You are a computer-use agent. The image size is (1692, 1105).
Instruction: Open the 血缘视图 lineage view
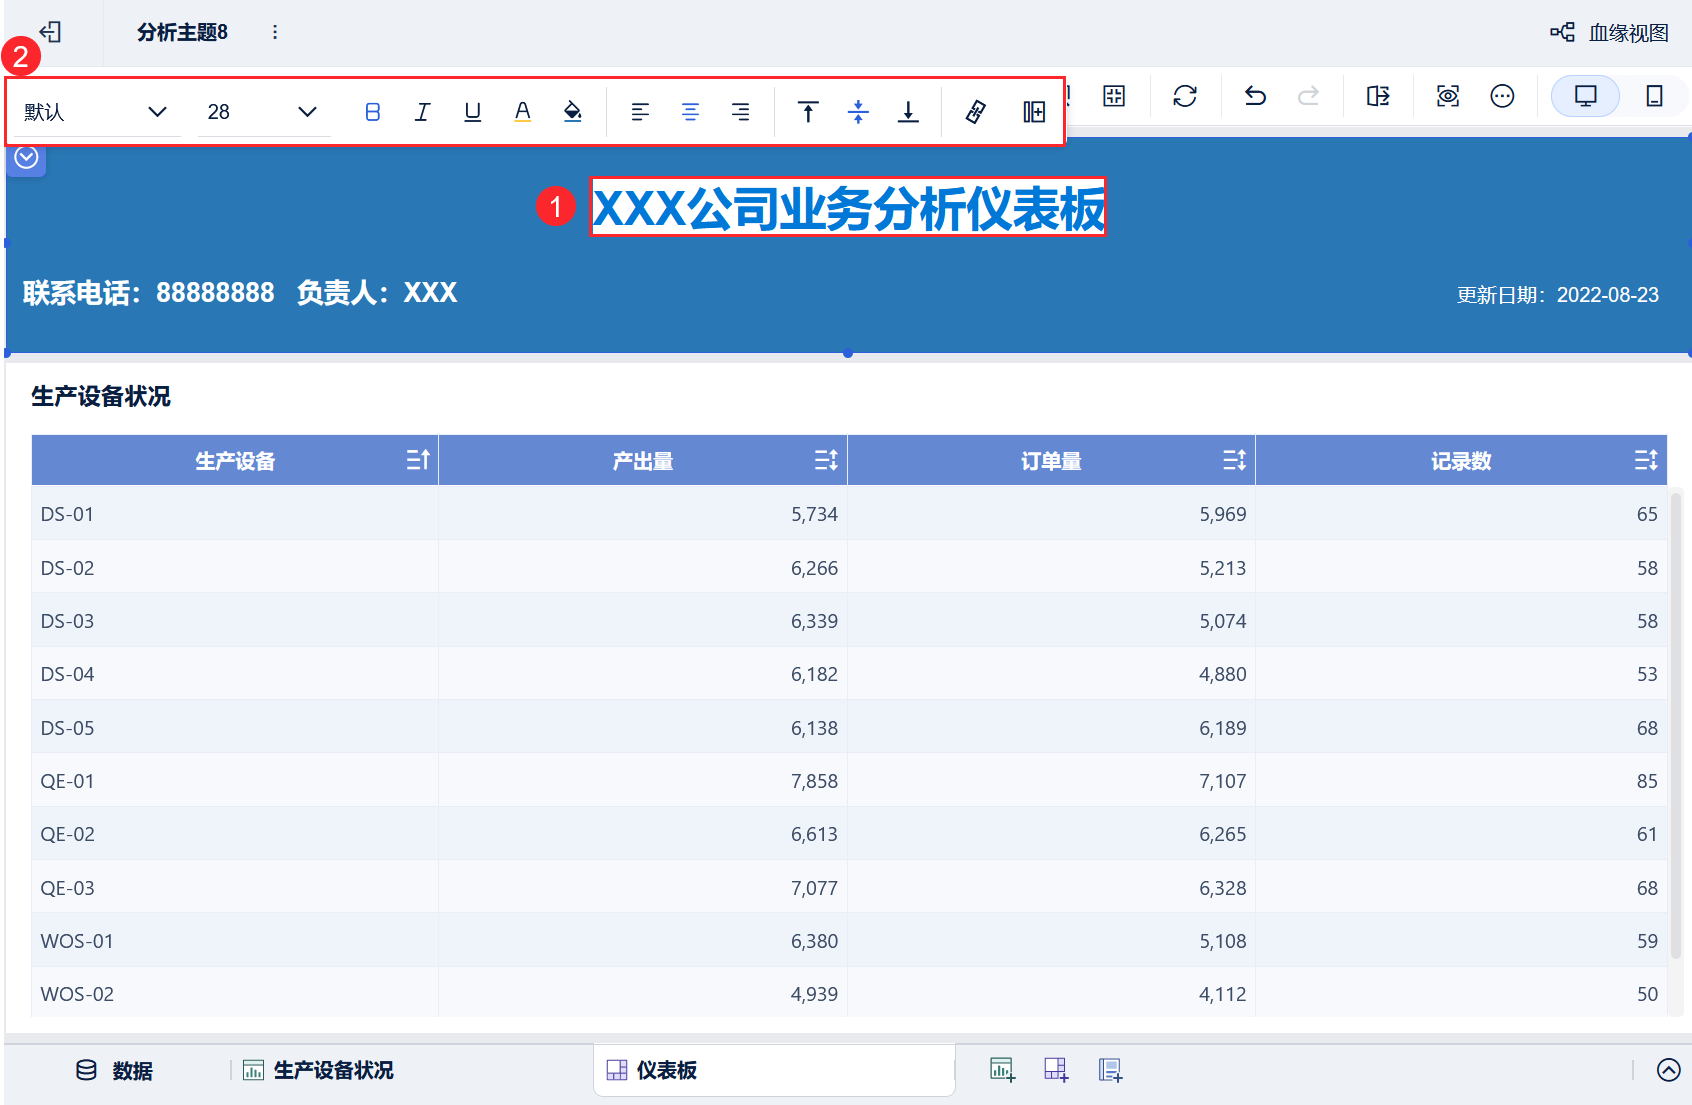pyautogui.click(x=1610, y=33)
